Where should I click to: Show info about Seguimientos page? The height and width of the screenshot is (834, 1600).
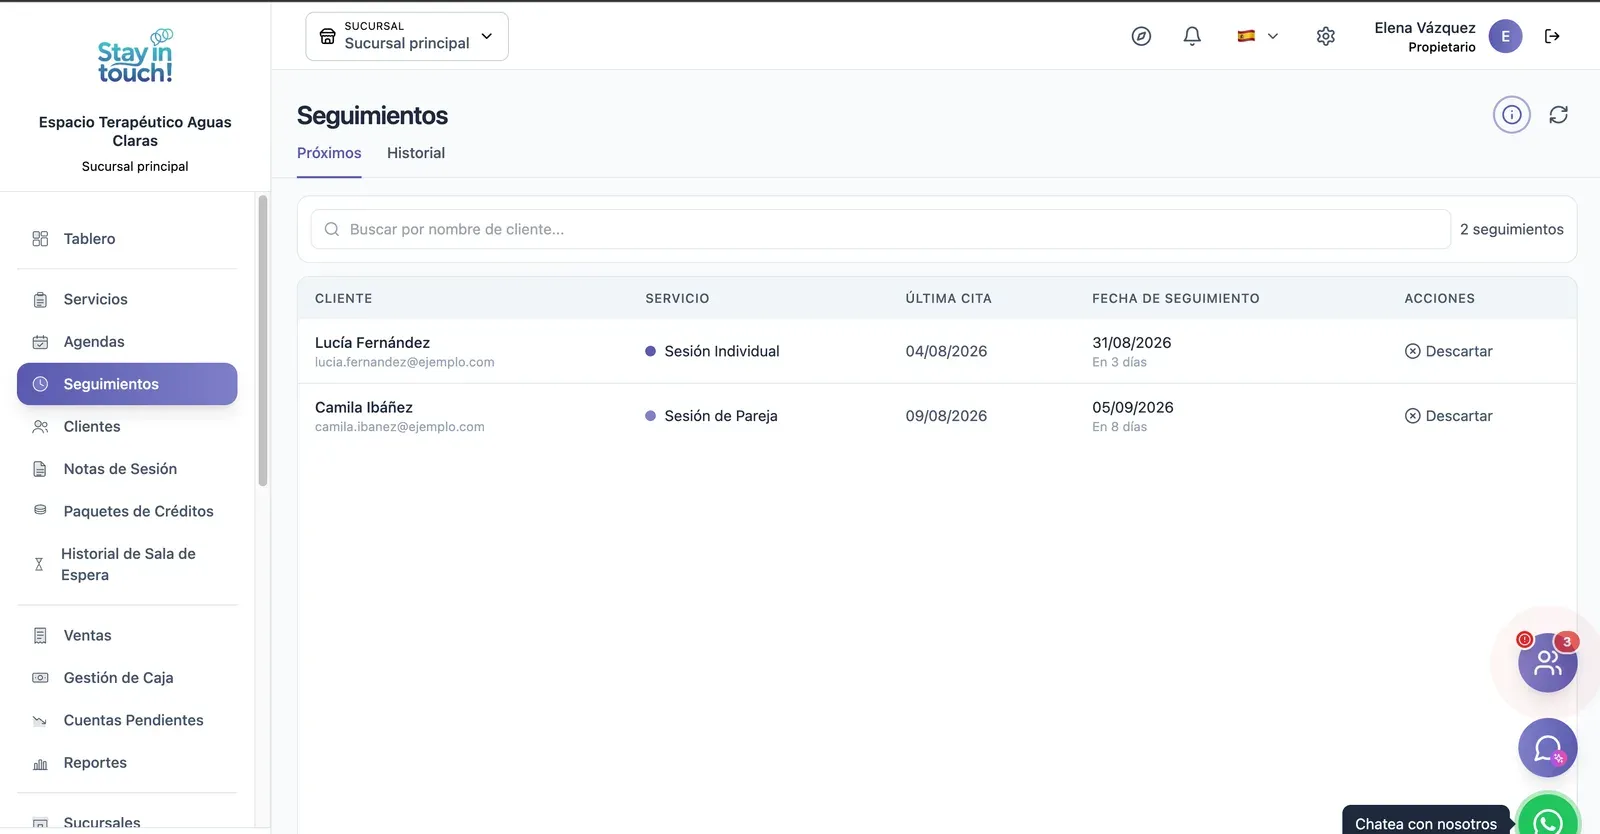click(1512, 115)
